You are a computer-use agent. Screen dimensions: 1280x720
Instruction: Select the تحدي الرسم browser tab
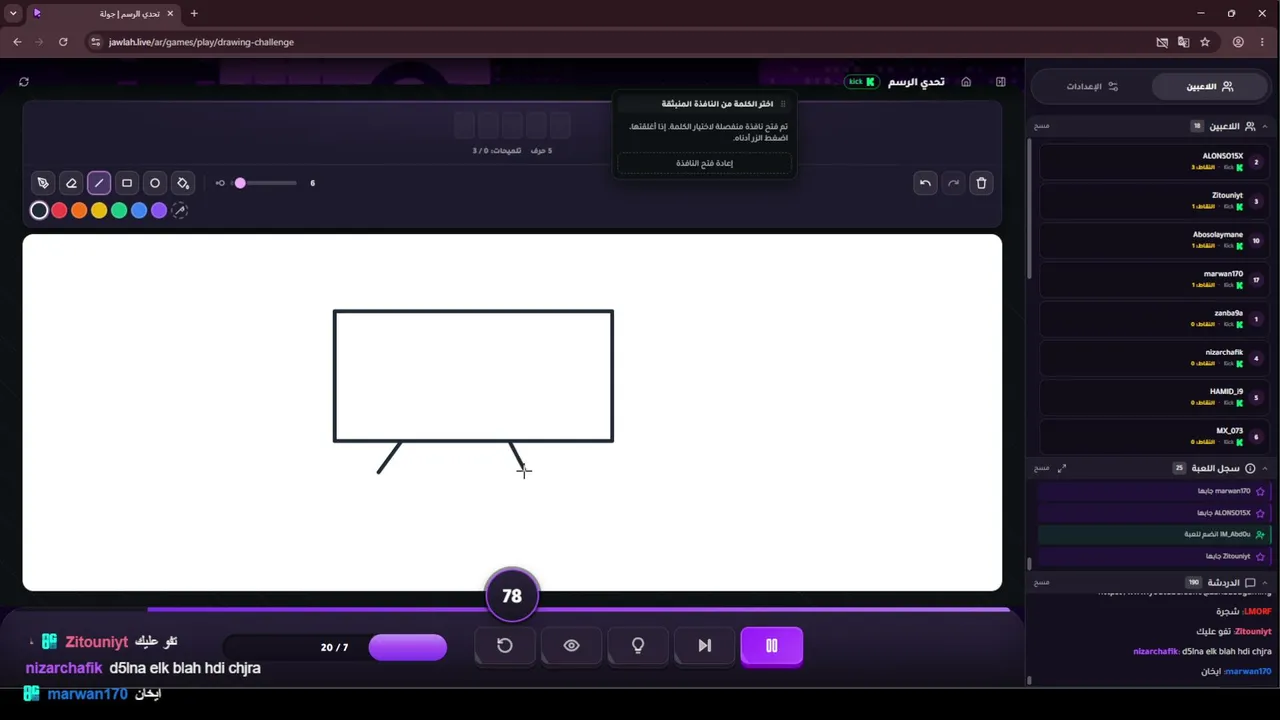[104, 13]
